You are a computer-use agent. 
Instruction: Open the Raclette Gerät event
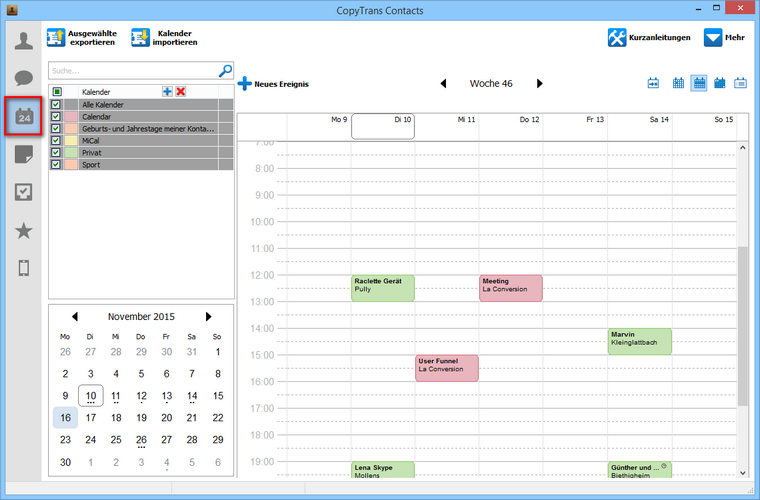click(383, 288)
